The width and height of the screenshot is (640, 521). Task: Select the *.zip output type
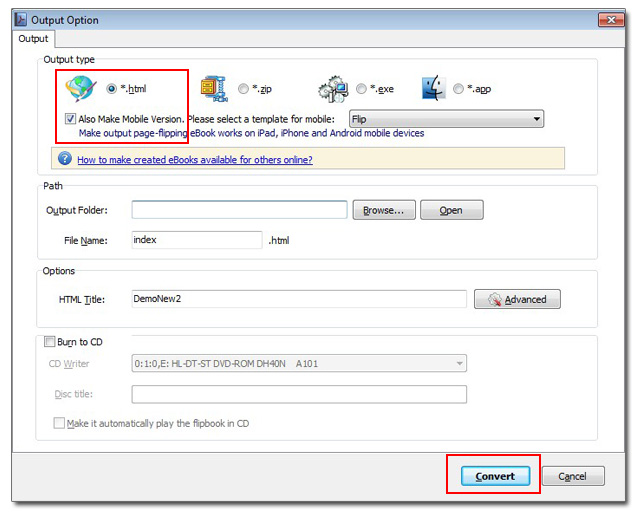243,89
